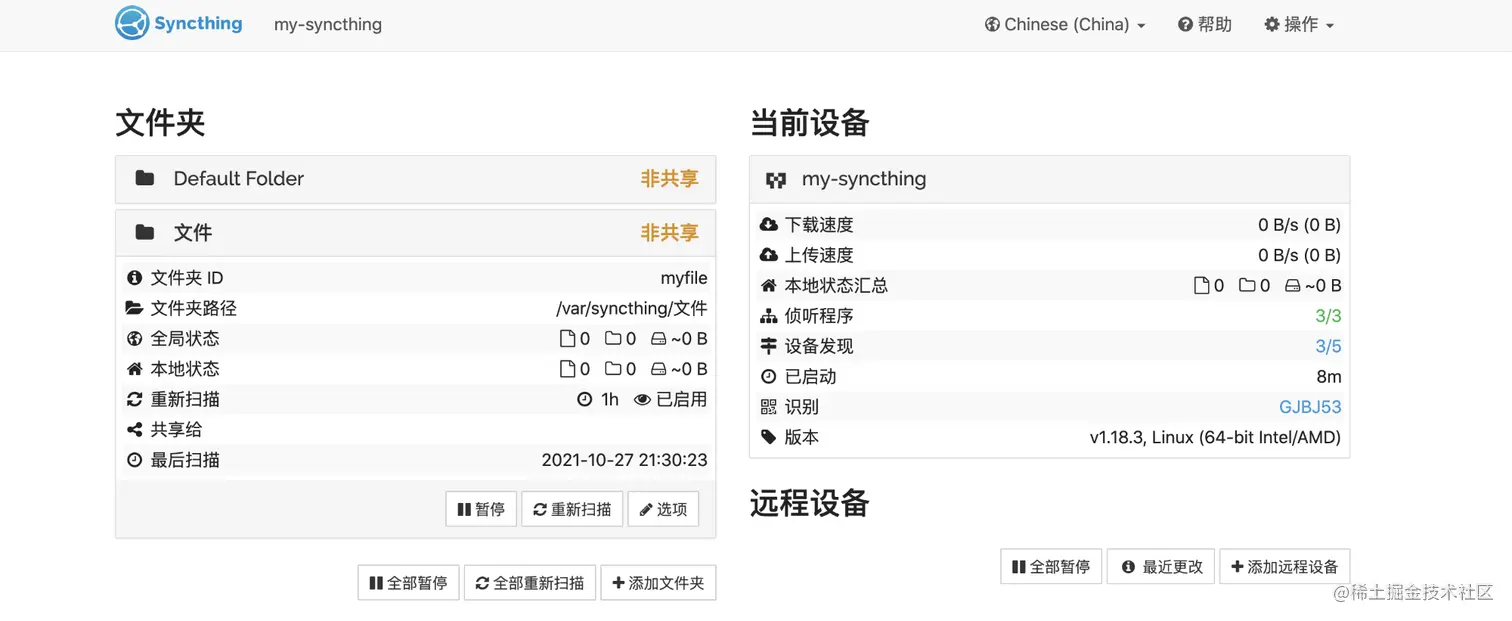Click the sitemap icon beside 侦听程序
This screenshot has width=1512, height=621.
[769, 316]
